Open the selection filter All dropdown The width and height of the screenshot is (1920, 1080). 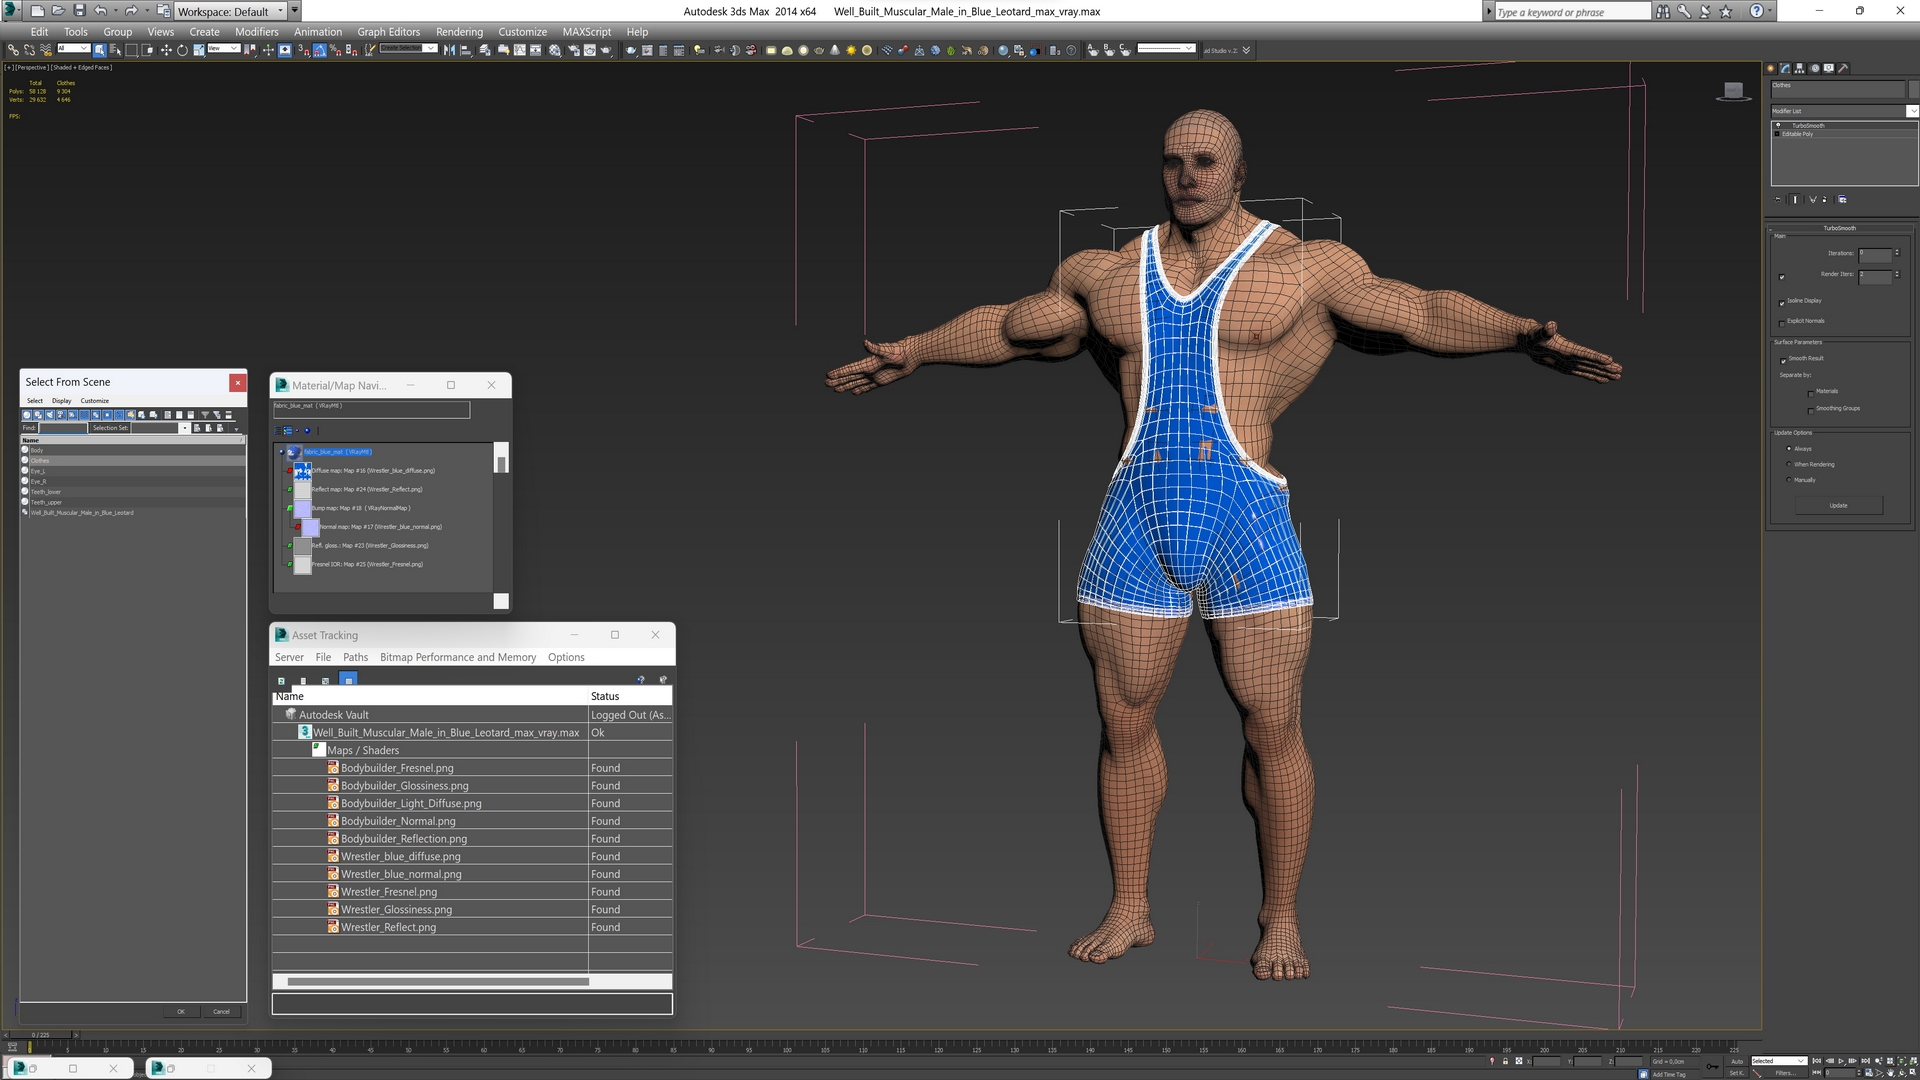[x=73, y=48]
